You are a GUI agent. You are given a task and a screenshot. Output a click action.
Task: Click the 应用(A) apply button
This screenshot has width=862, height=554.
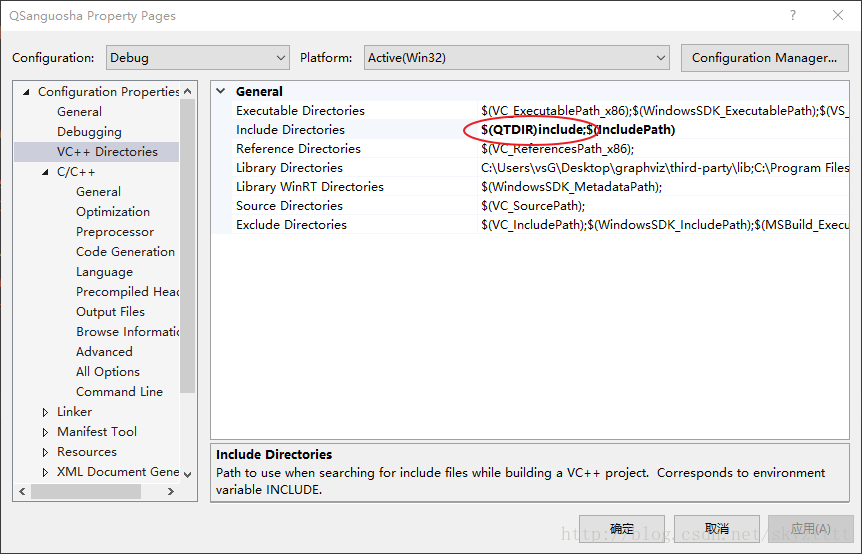[811, 529]
